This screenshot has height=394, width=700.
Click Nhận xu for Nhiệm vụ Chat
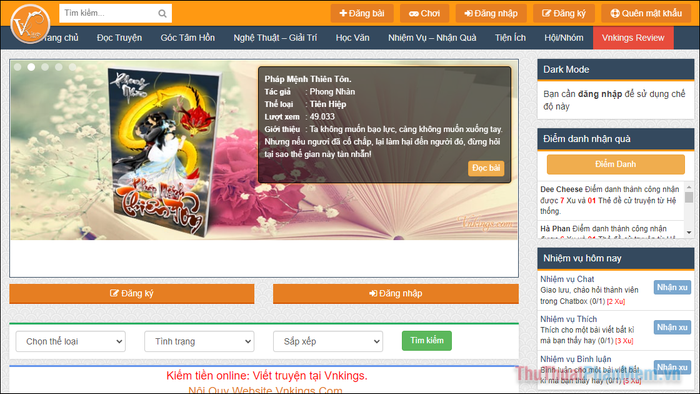click(672, 287)
